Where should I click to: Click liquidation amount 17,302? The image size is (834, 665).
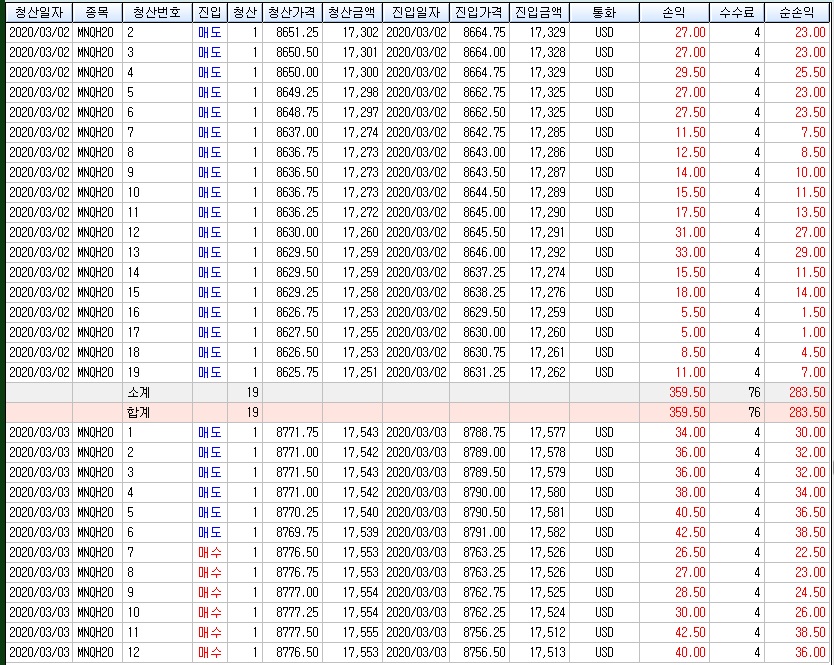pos(360,32)
